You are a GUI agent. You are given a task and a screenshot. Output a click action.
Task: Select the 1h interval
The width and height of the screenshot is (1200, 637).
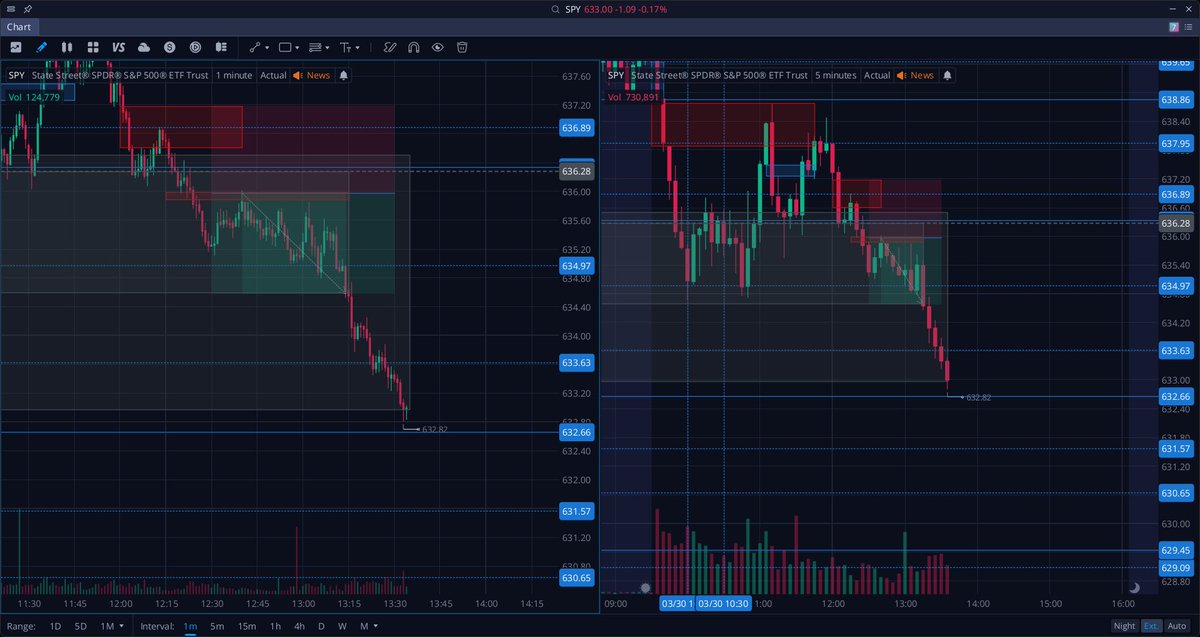tap(275, 626)
